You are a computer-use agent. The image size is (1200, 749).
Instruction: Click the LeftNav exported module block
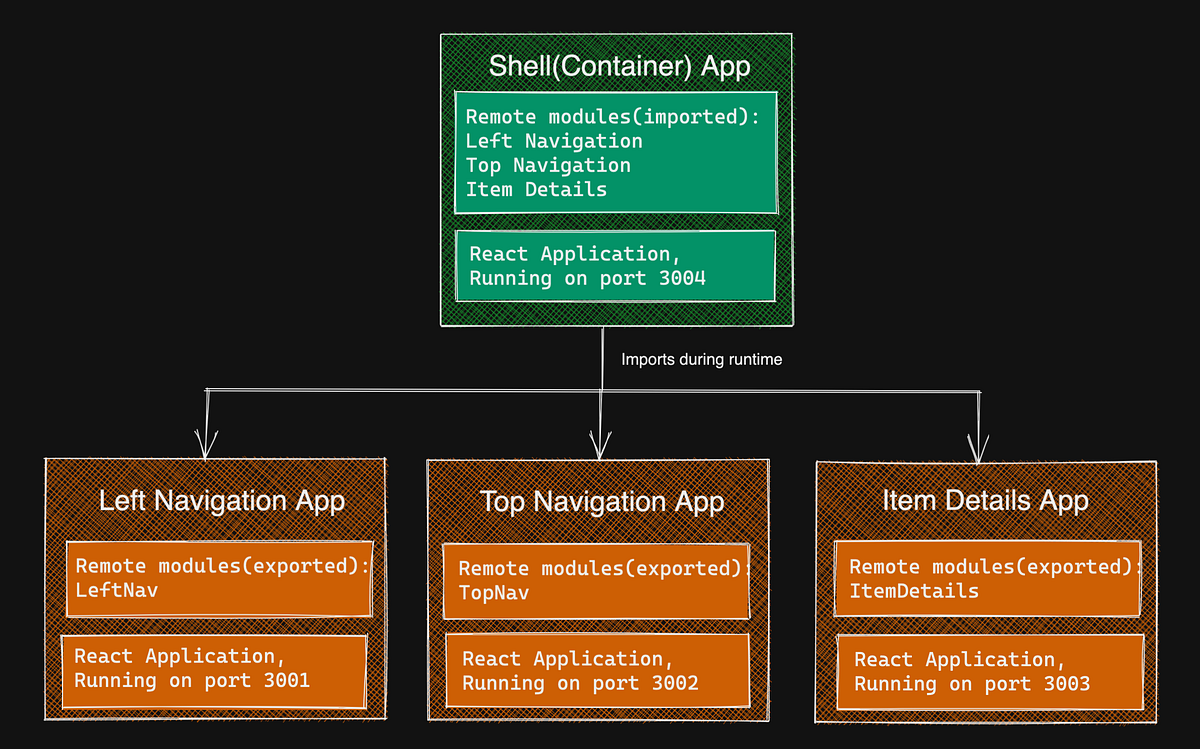pos(219,578)
